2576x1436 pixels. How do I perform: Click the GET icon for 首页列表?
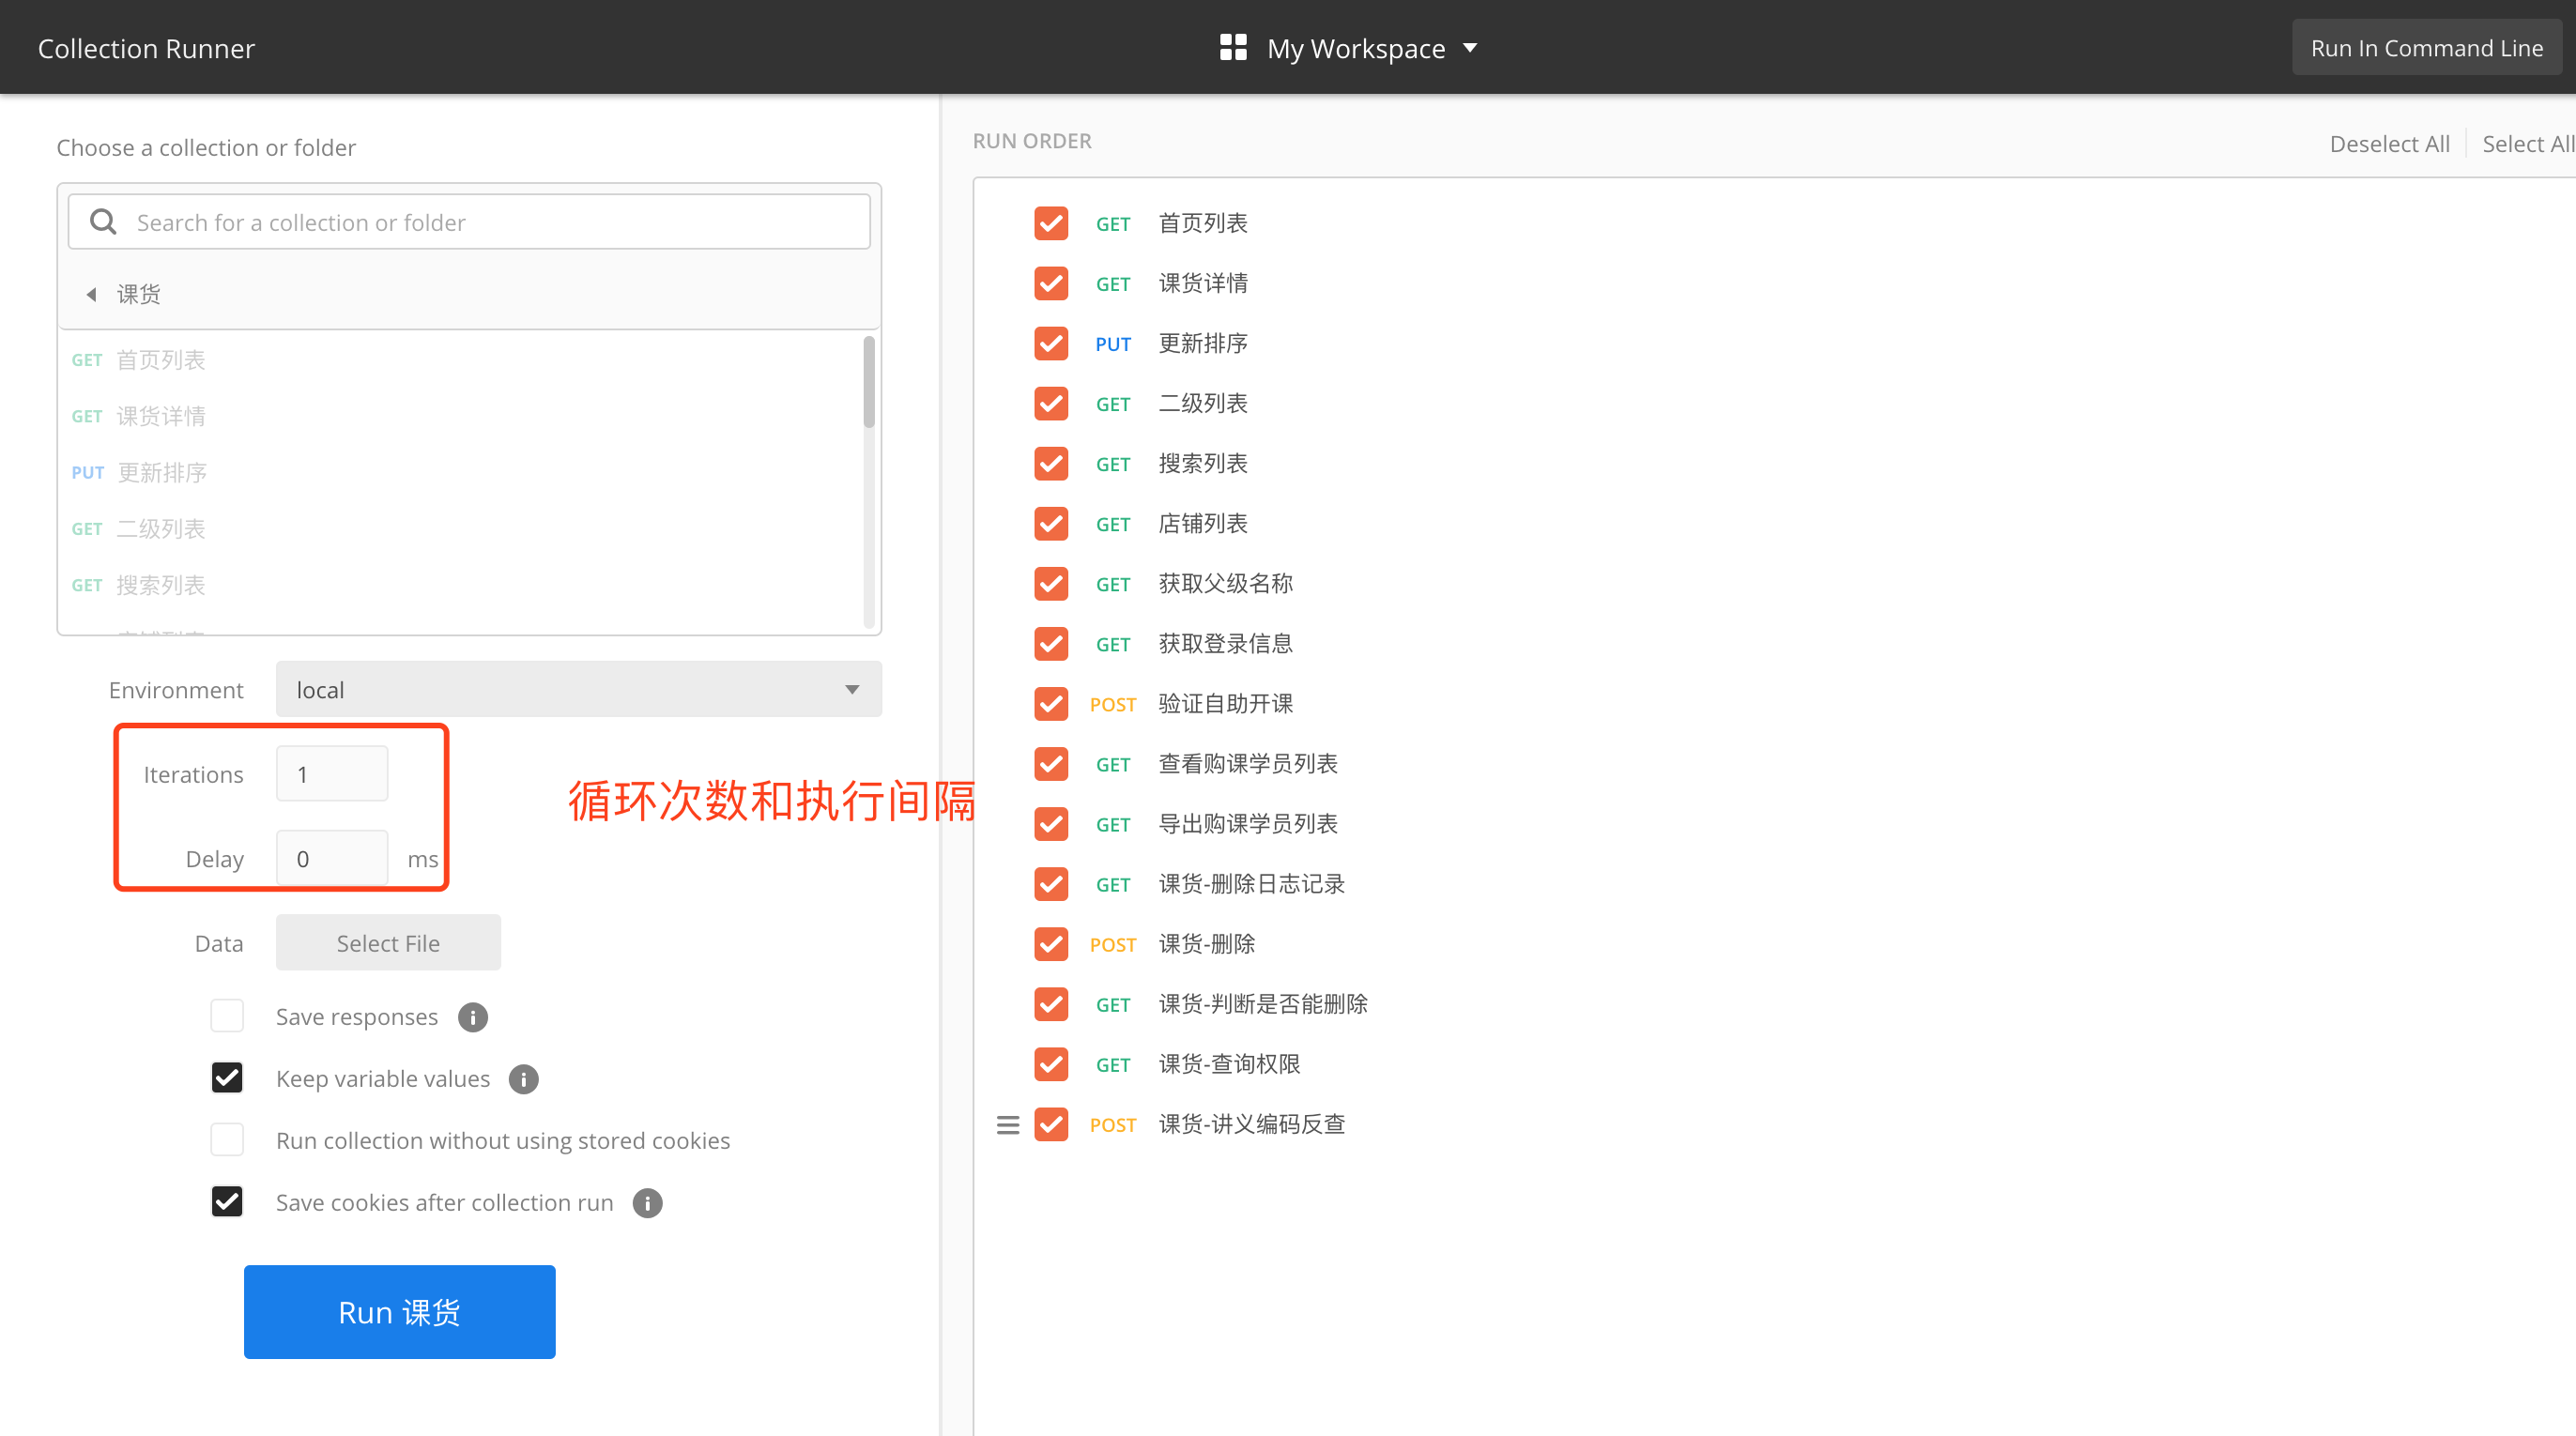point(1111,222)
